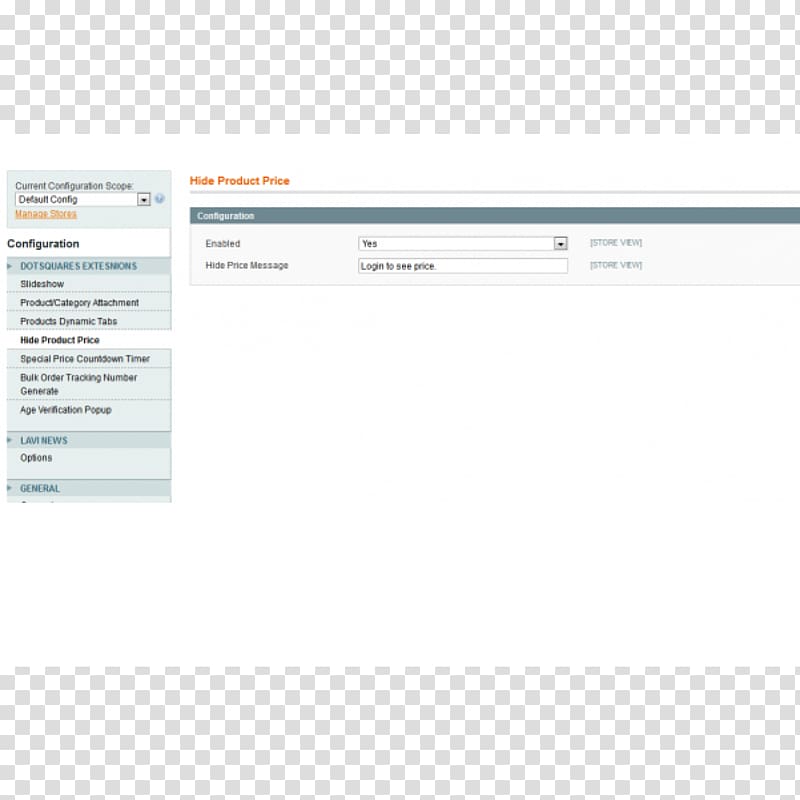Viewport: 800px width, 800px height.
Task: Open Options under LAVI NEWS
Action: (x=89, y=458)
